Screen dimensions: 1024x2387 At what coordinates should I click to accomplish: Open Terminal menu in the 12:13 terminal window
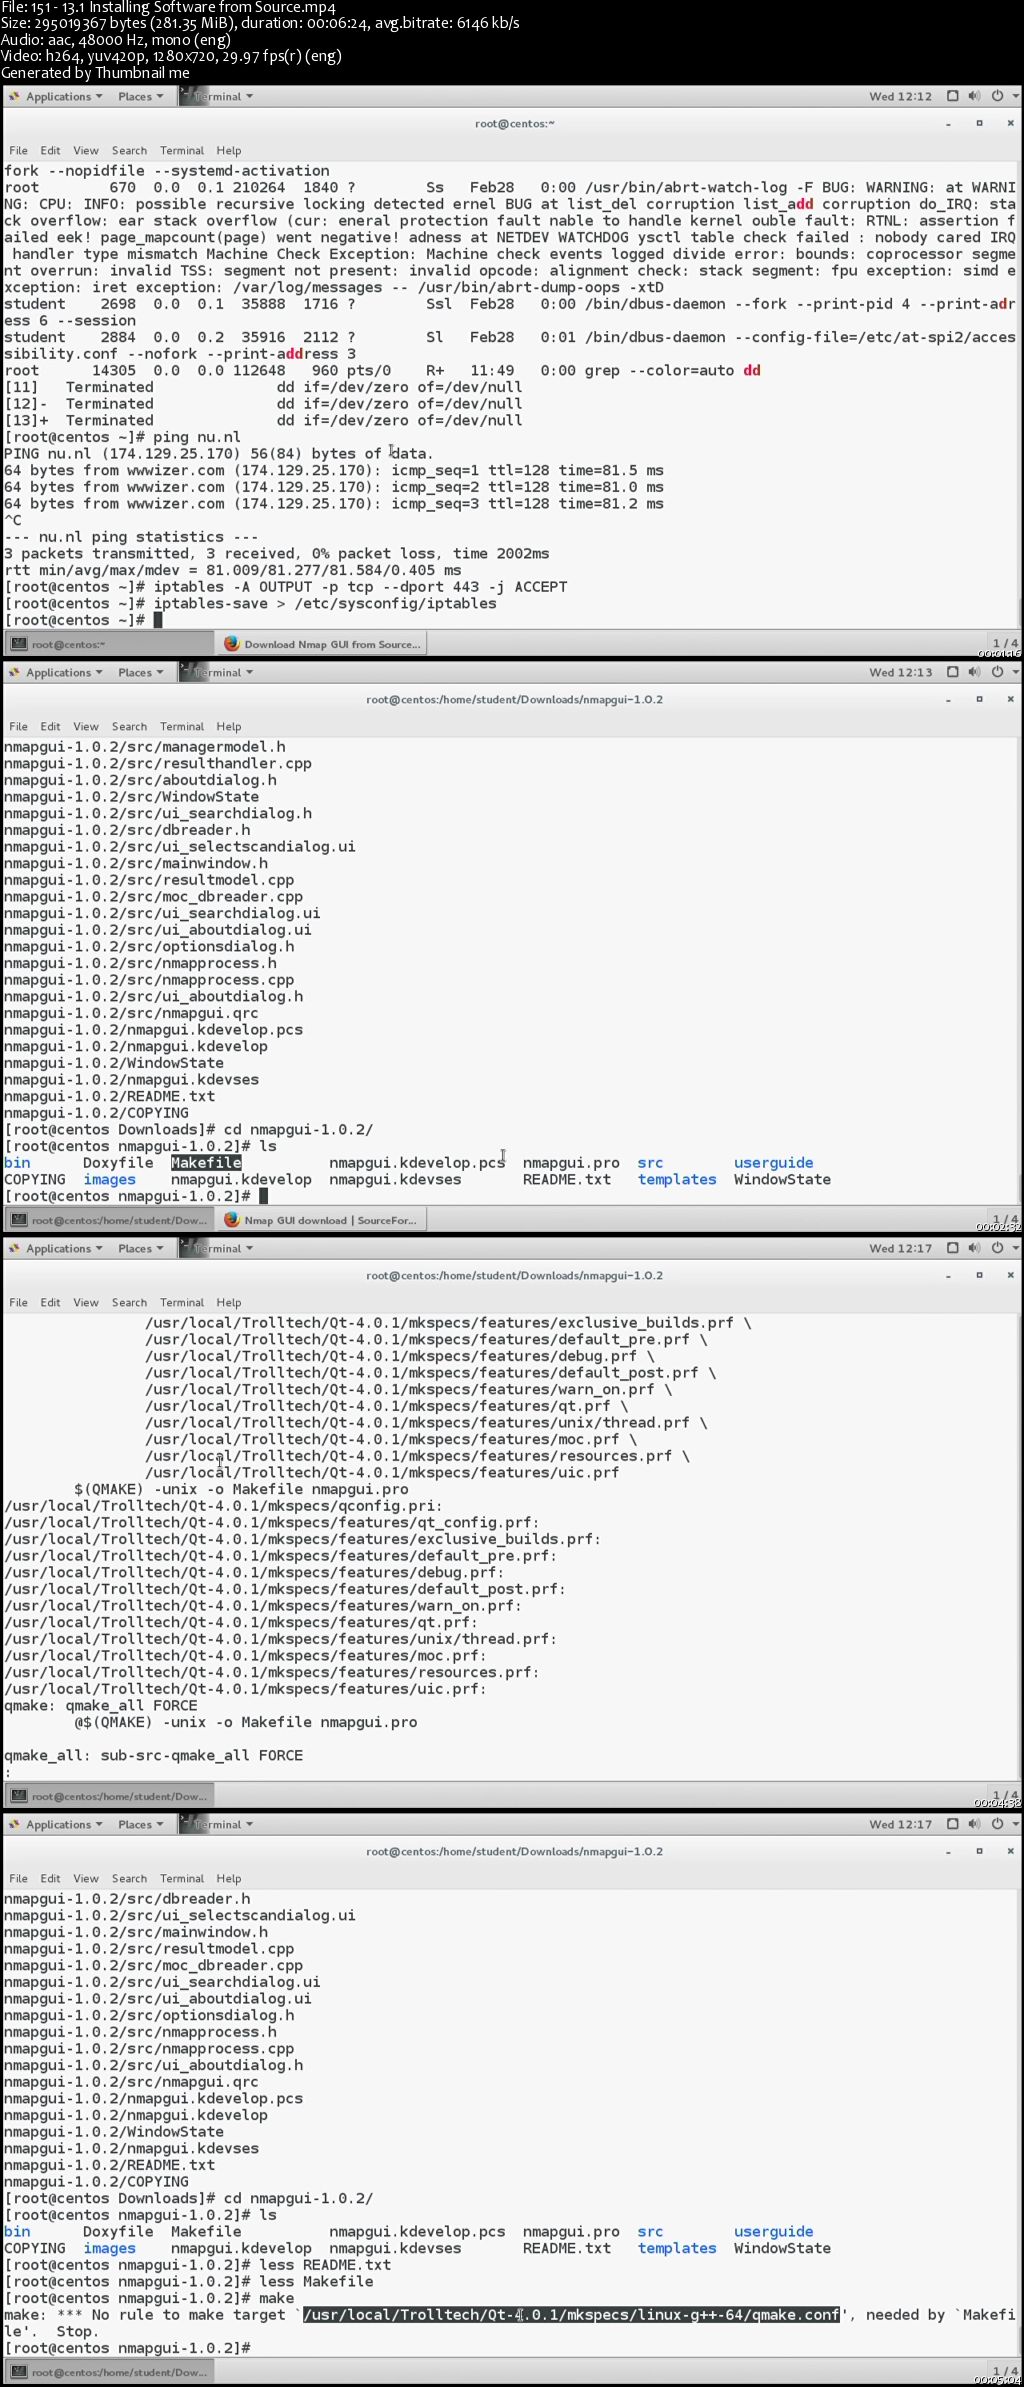pyautogui.click(x=182, y=727)
